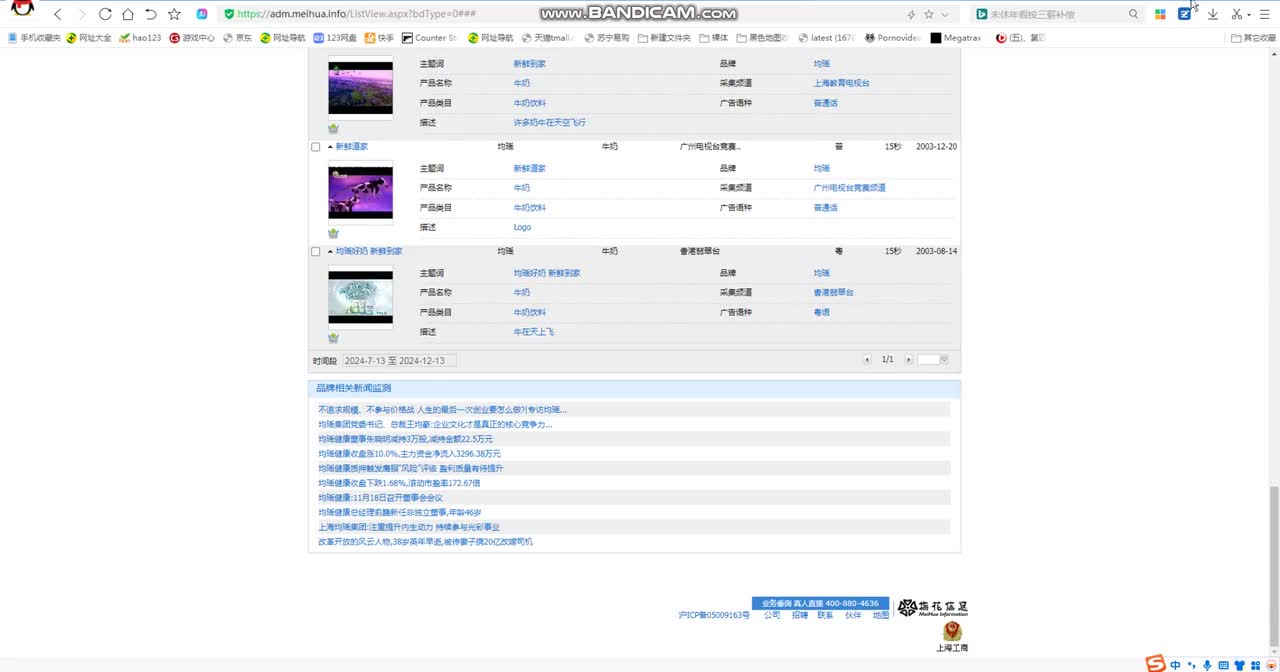The height and width of the screenshot is (672, 1280).
Task: Go to previous page arrow in pager
Action: coord(867,360)
